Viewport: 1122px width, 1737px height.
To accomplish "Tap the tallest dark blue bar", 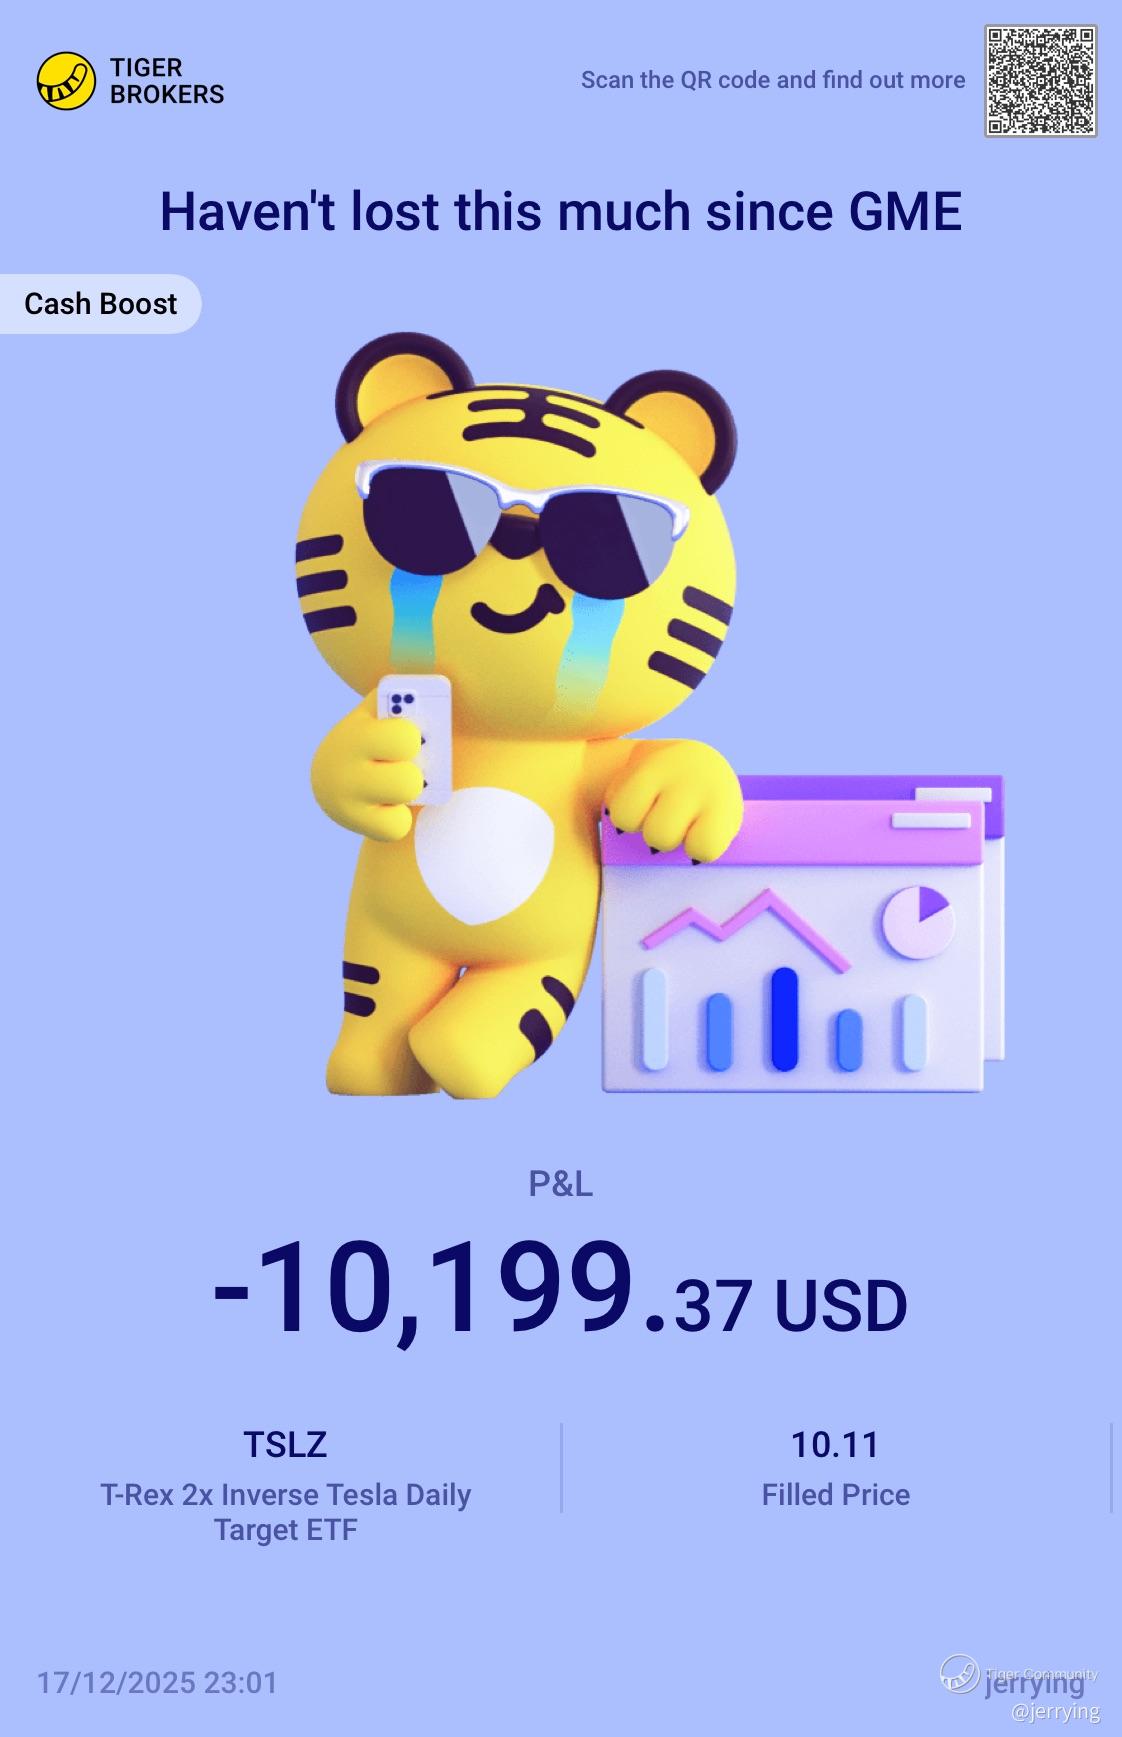I will [x=785, y=1018].
